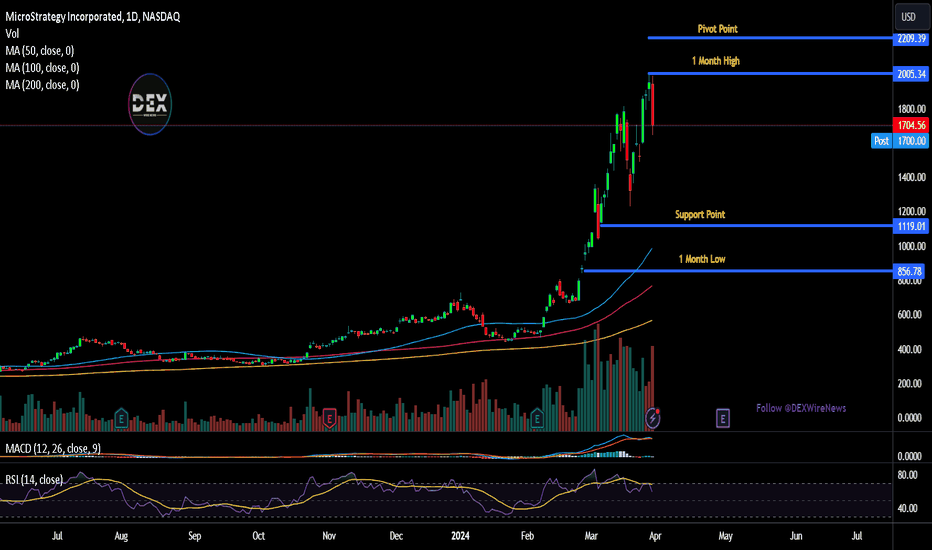The image size is (932, 550).
Task: Select the Vol indicator label
Action: pyautogui.click(x=12, y=34)
